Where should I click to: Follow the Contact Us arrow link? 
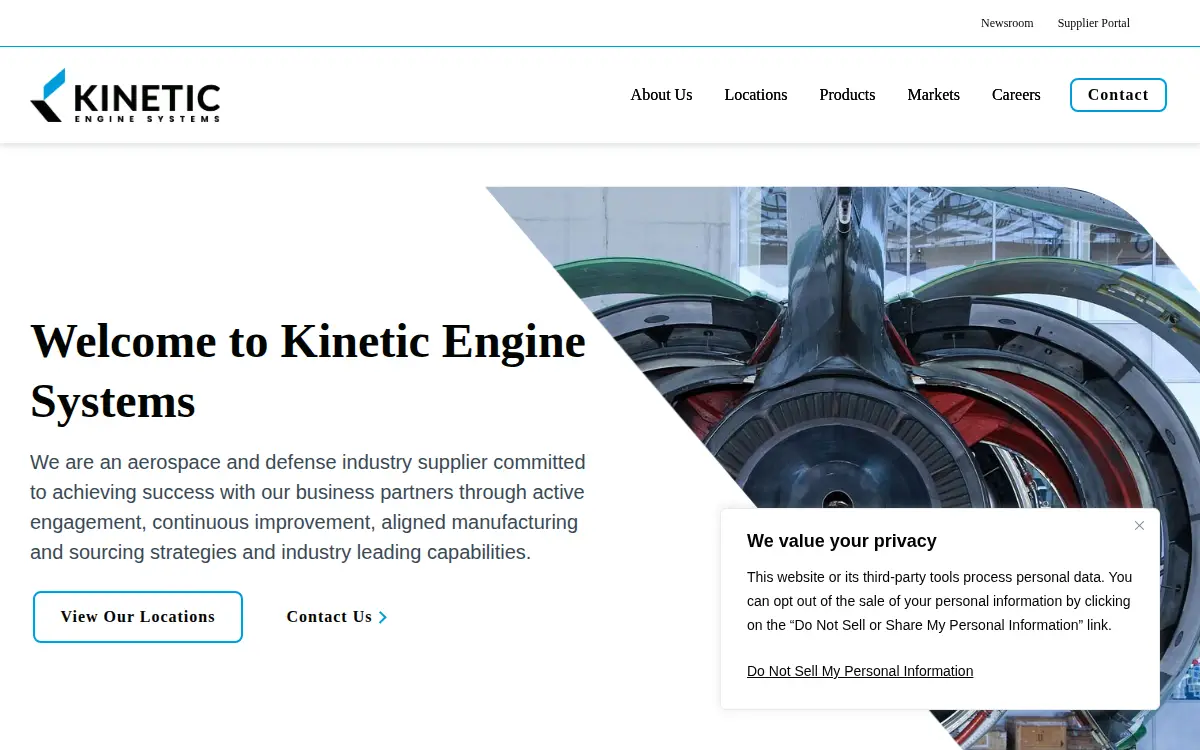point(337,617)
